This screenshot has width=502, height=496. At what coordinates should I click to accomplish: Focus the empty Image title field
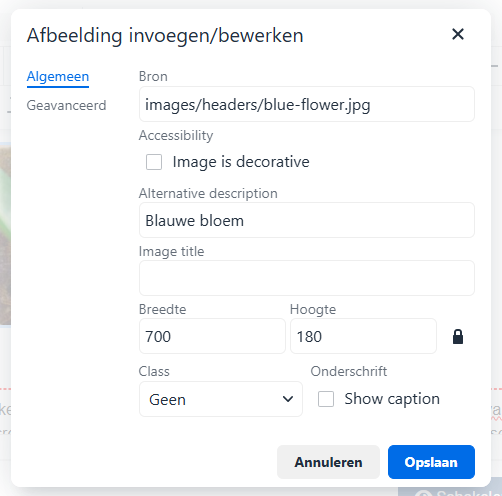(307, 278)
